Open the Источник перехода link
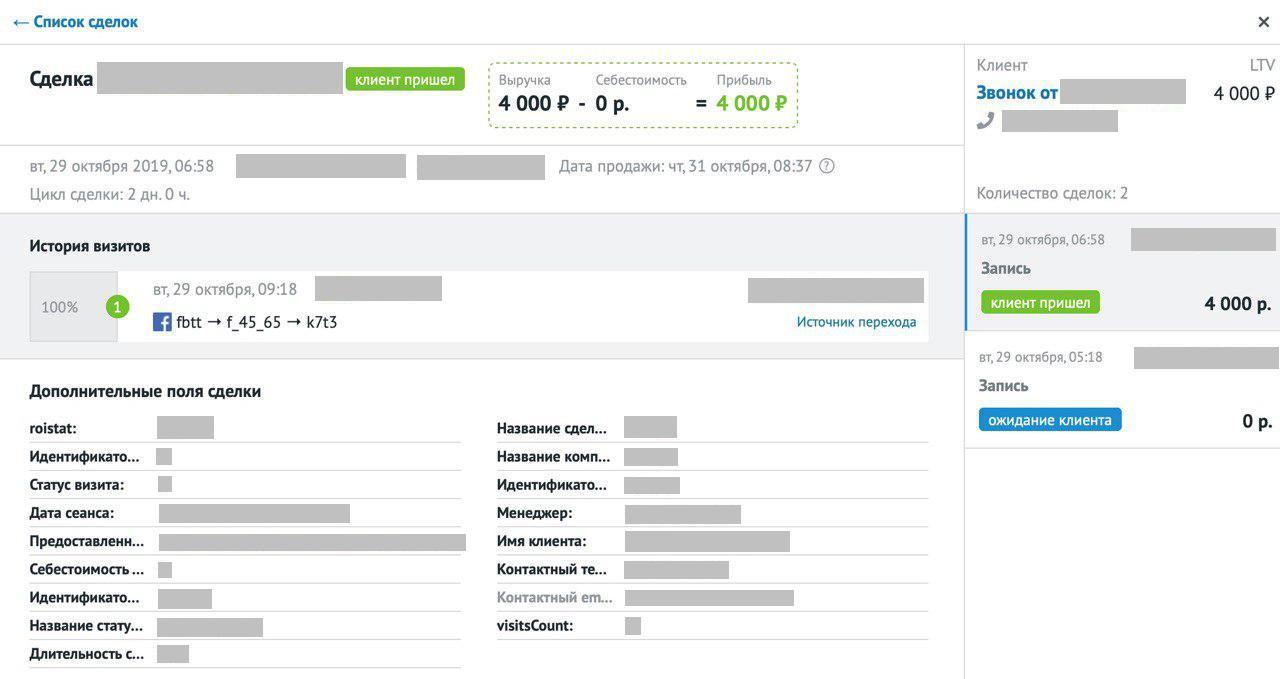1280x679 pixels. click(x=856, y=322)
